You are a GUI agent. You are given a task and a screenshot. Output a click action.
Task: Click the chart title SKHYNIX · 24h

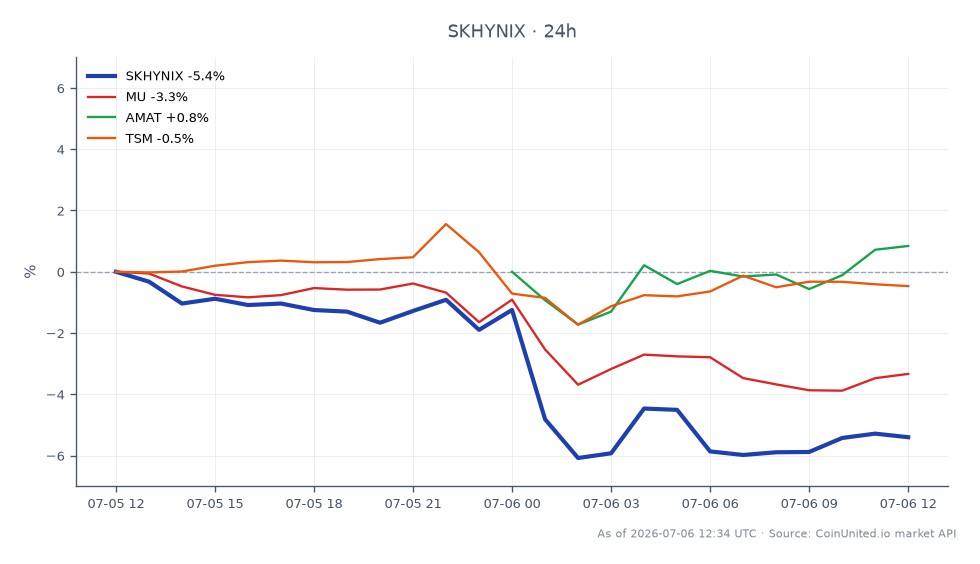pos(511,31)
